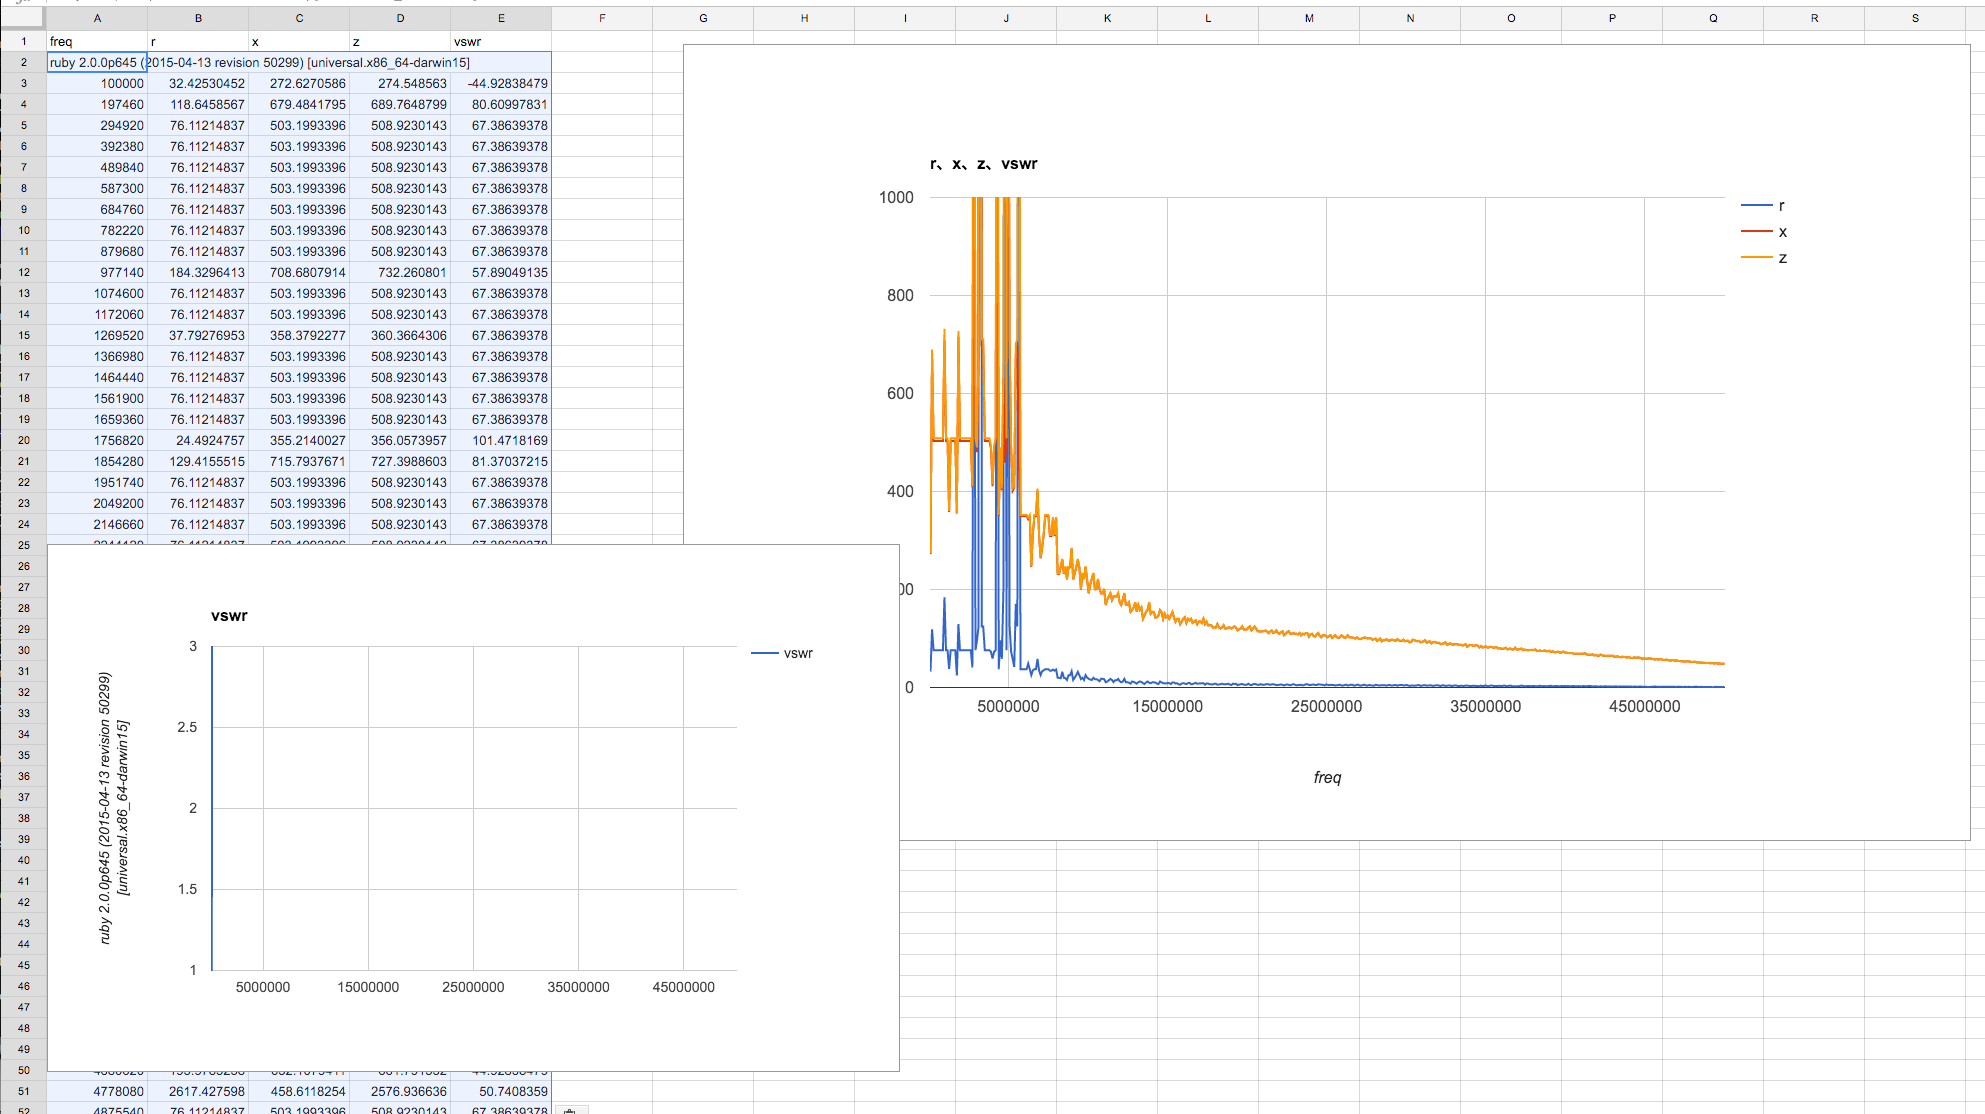Select row 12 header
Image resolution: width=1985 pixels, height=1114 pixels.
click(23, 272)
